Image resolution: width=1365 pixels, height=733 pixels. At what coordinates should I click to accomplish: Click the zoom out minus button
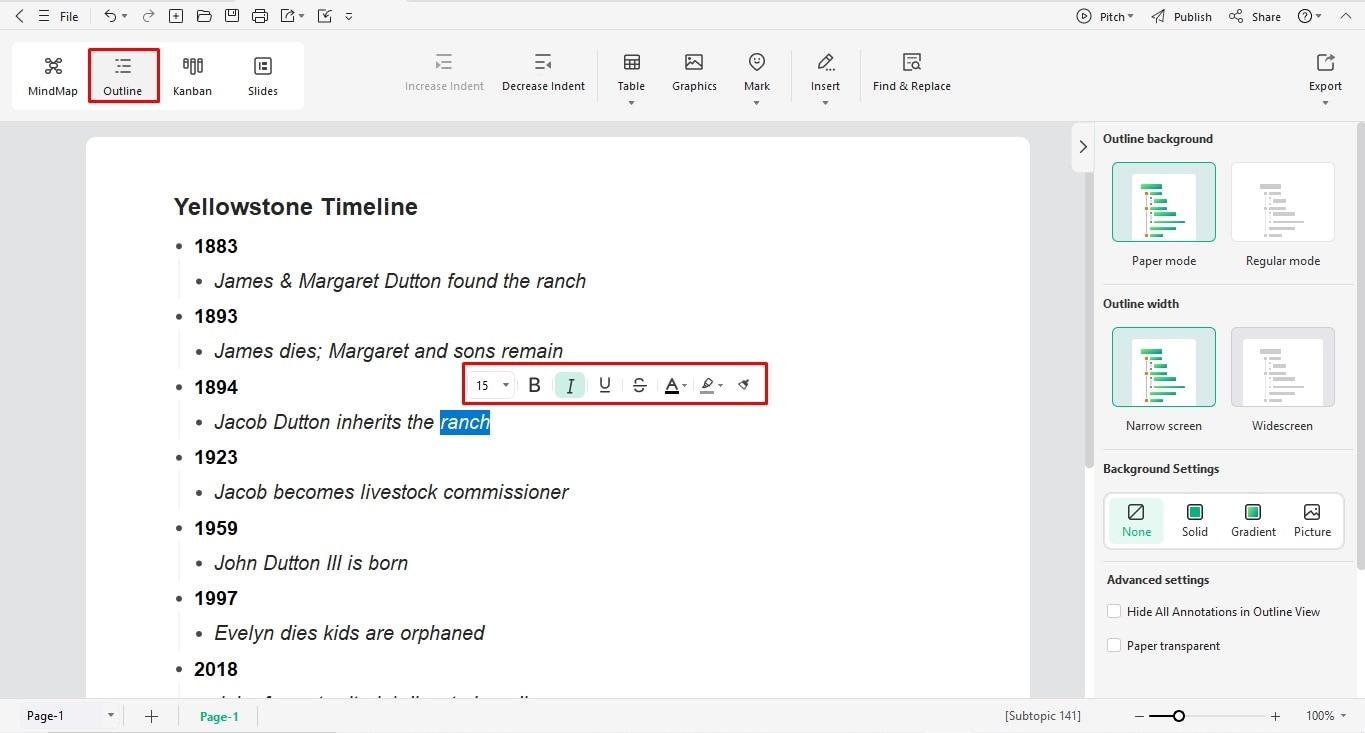(x=1140, y=716)
